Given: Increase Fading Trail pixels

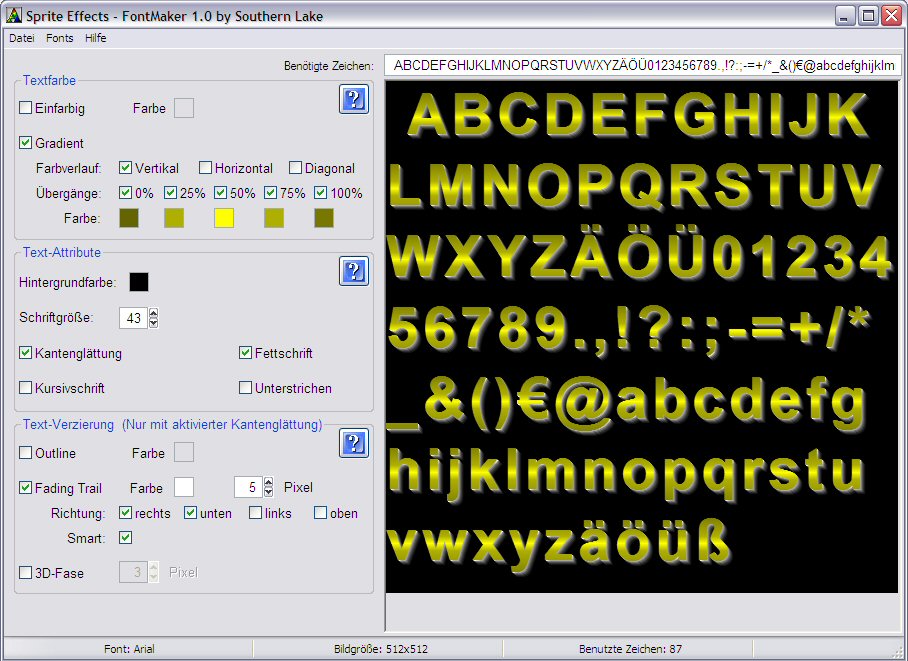Looking at the screenshot, I should click(x=269, y=482).
